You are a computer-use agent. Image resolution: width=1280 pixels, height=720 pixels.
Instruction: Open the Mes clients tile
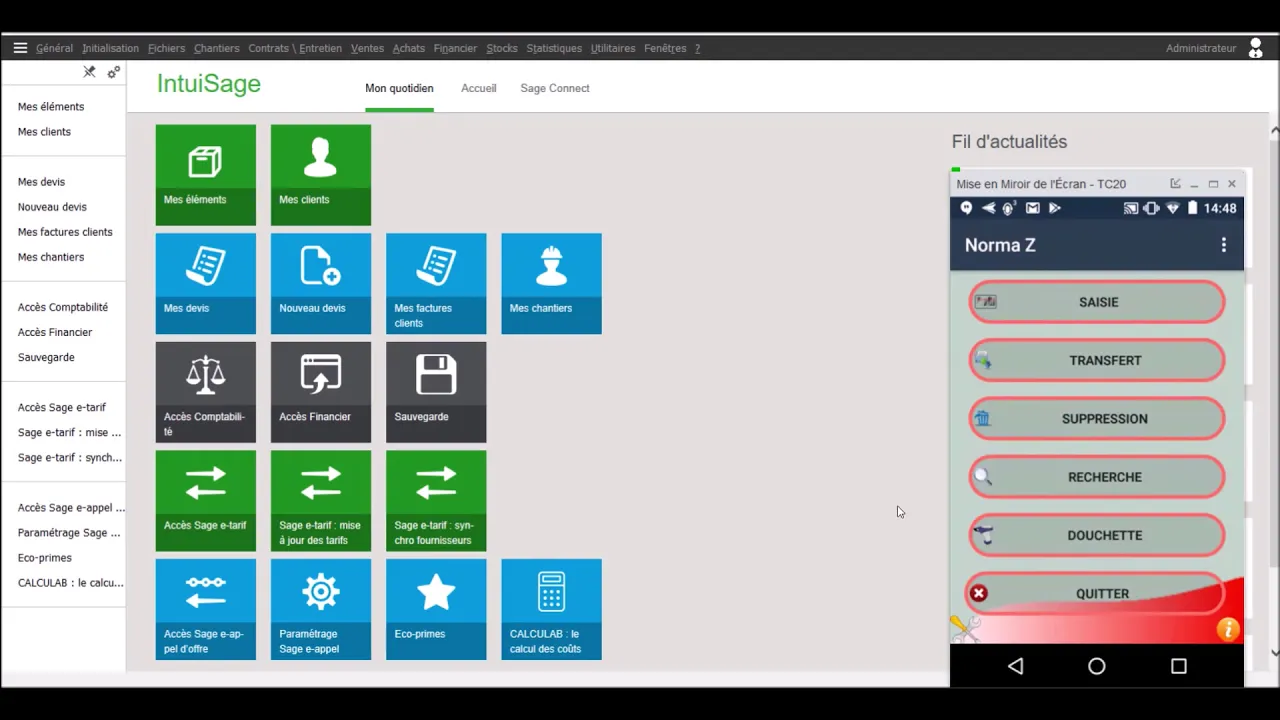pyautogui.click(x=321, y=175)
